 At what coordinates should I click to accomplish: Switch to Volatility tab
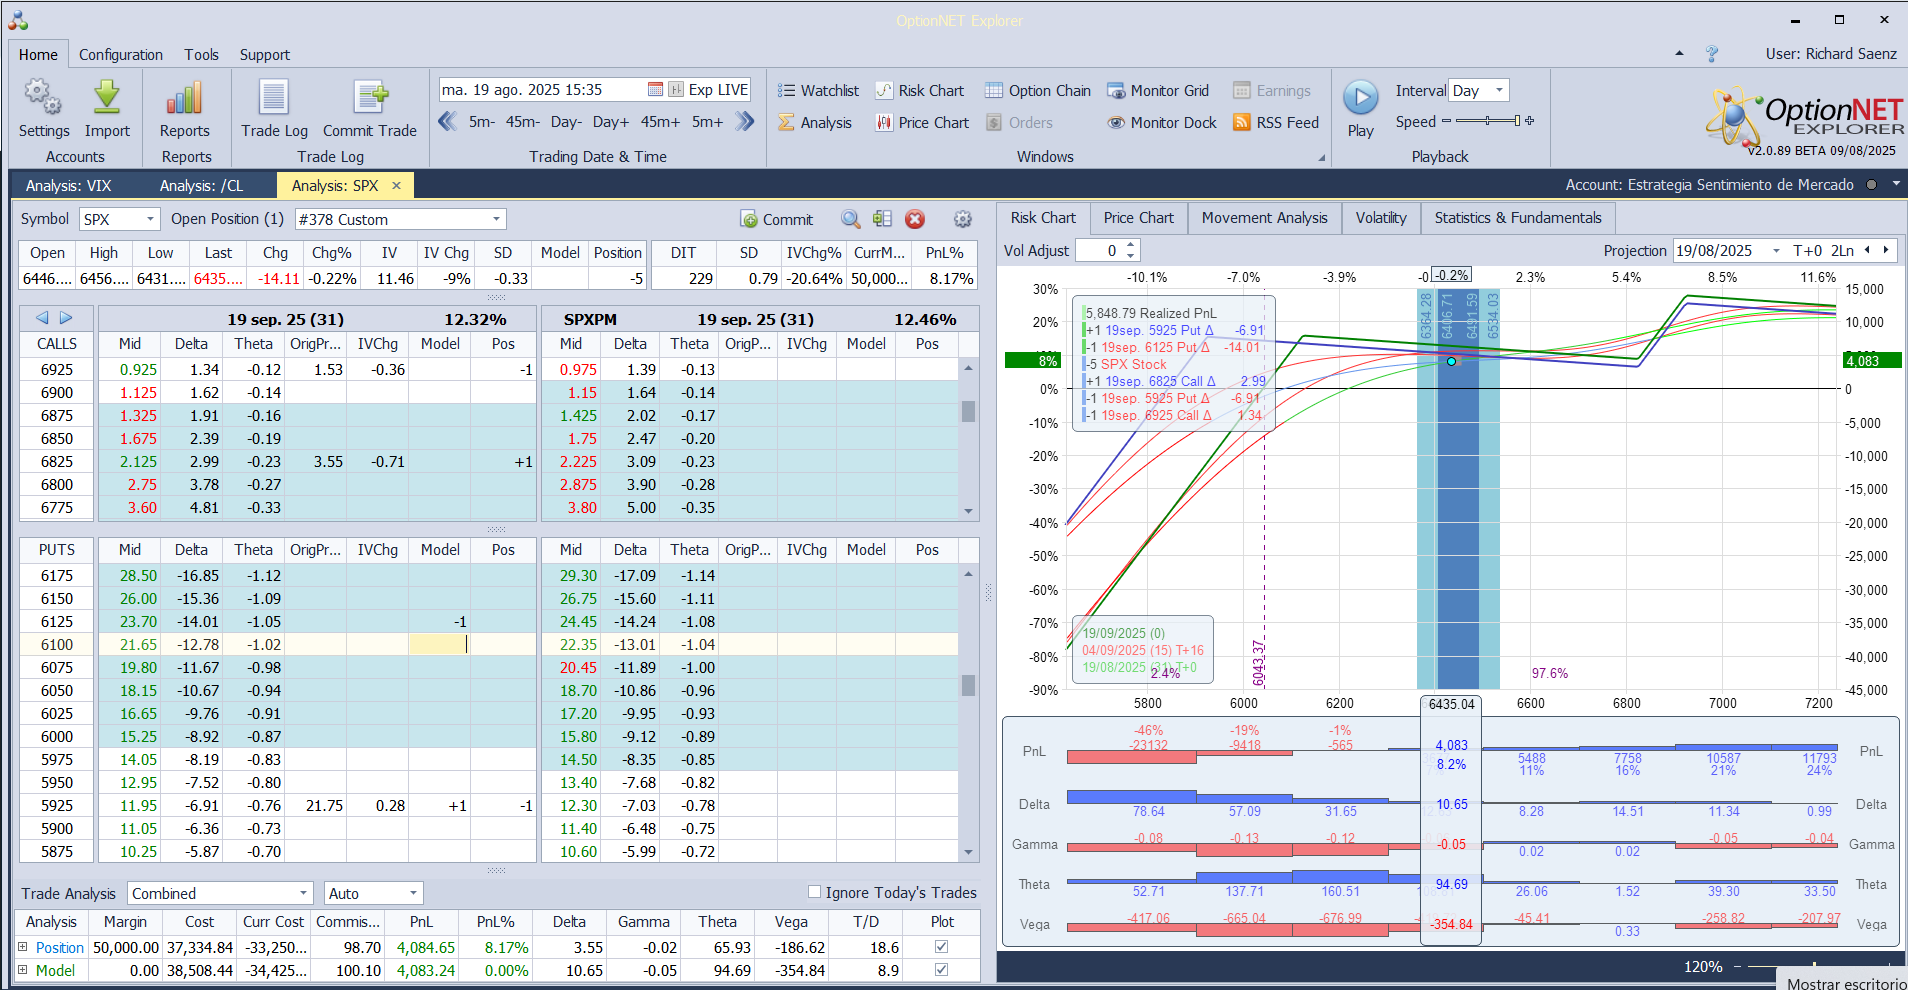1380,218
